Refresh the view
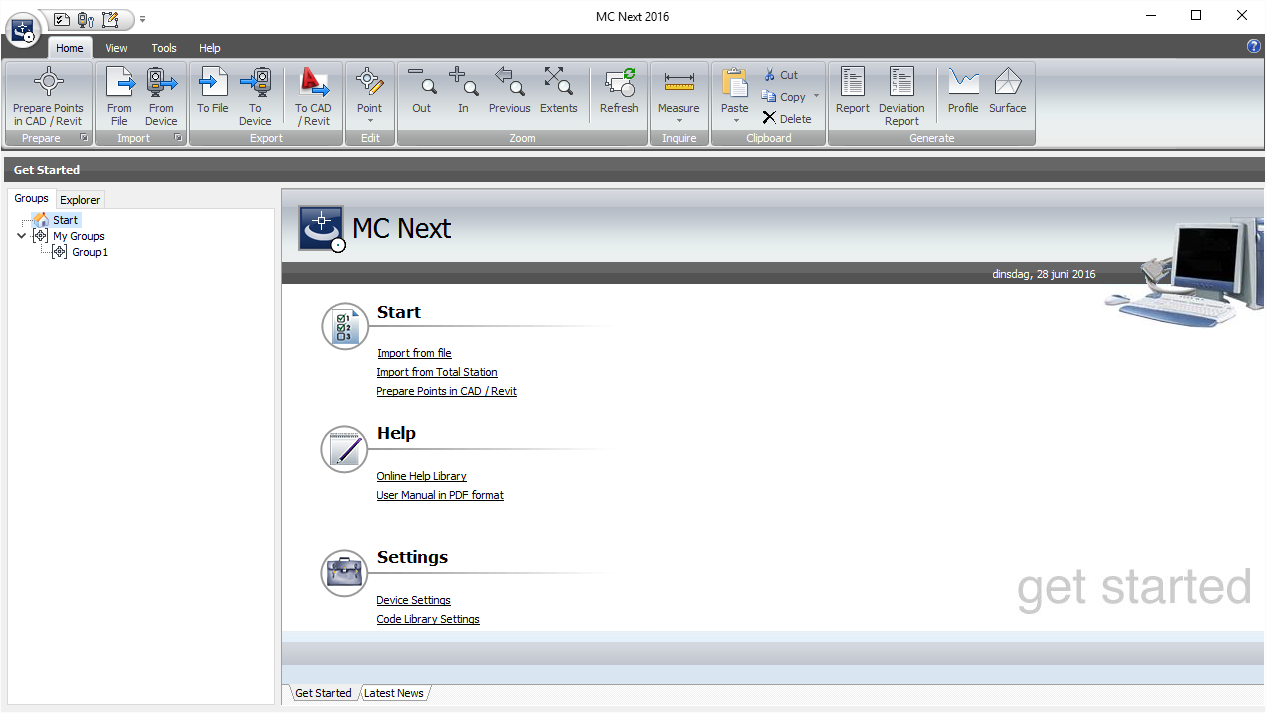The width and height of the screenshot is (1266, 713). tap(619, 92)
